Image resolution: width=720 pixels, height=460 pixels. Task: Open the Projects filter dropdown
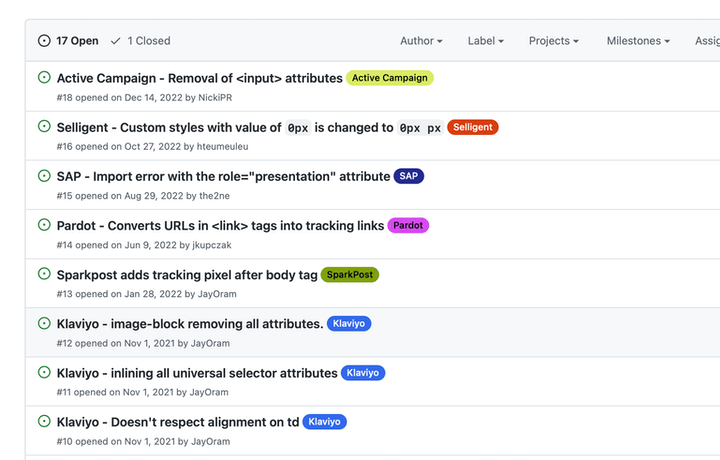554,41
